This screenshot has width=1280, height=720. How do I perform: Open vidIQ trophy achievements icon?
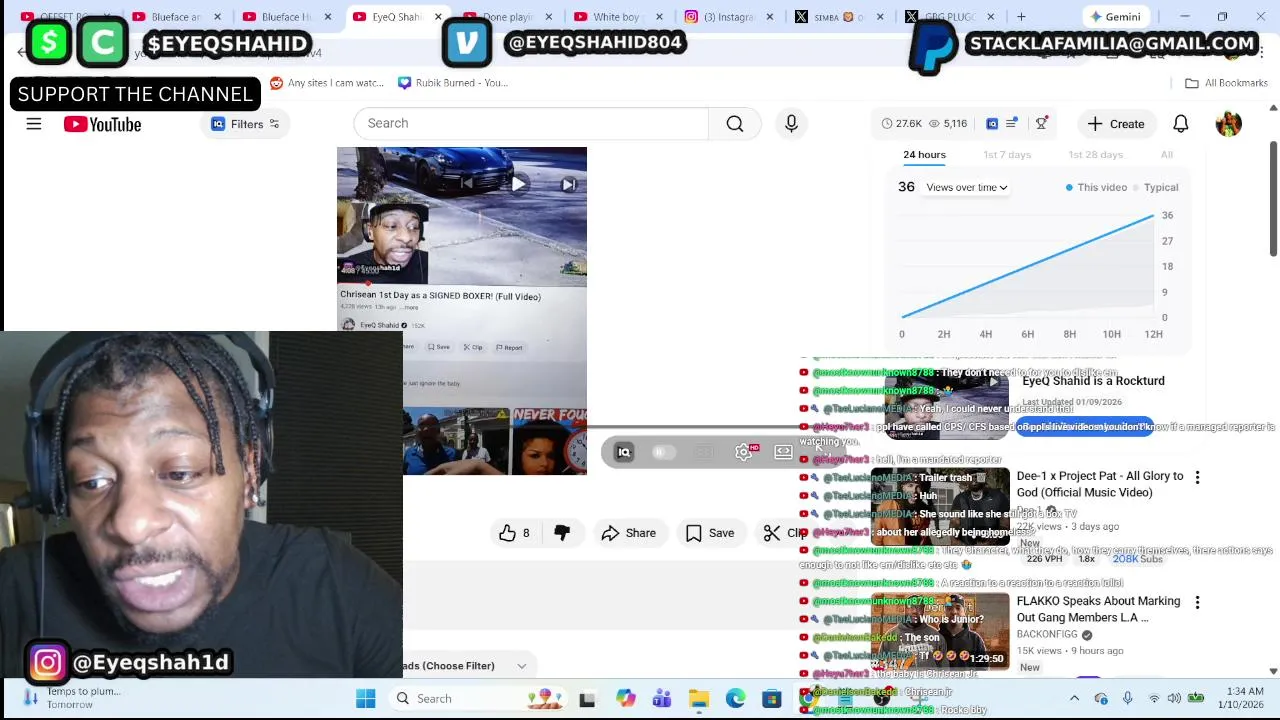1041,123
